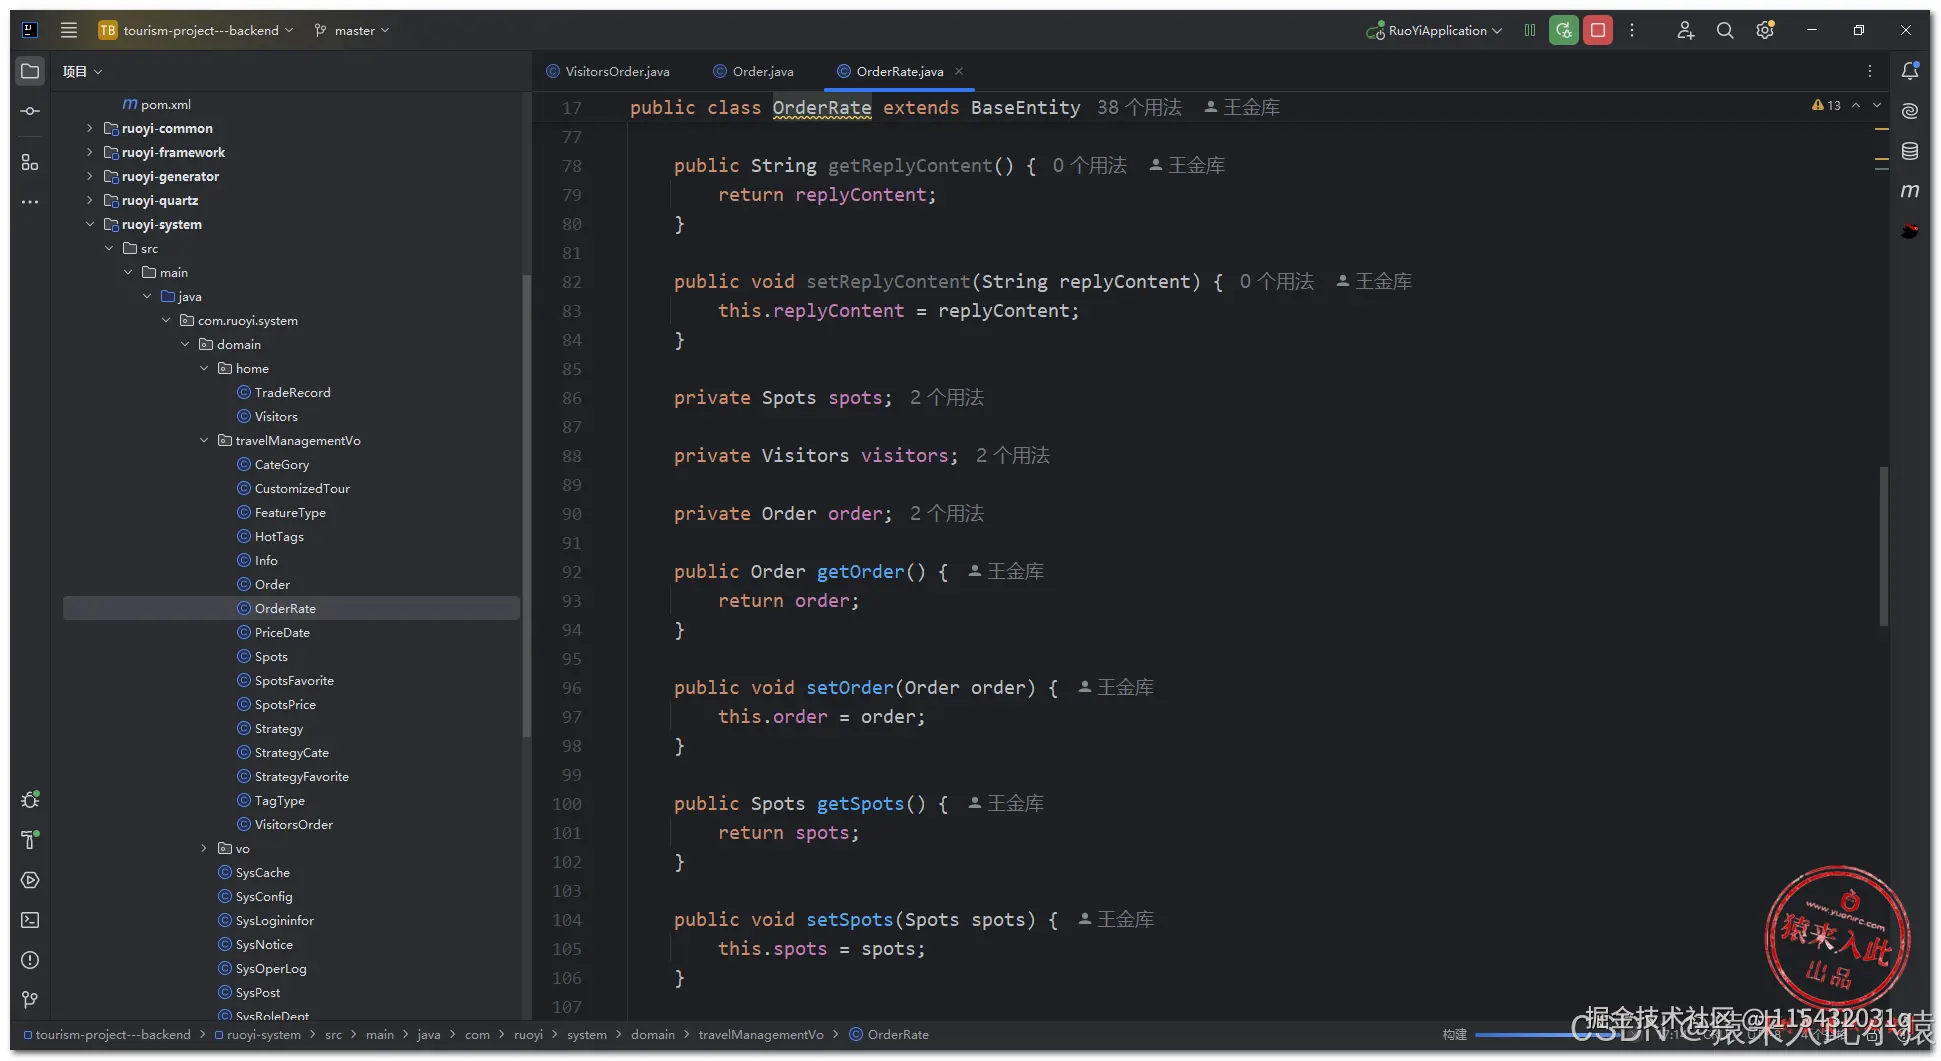Open pom.xml in the project tree
Viewport: 1941px width, 1061px height.
156,104
